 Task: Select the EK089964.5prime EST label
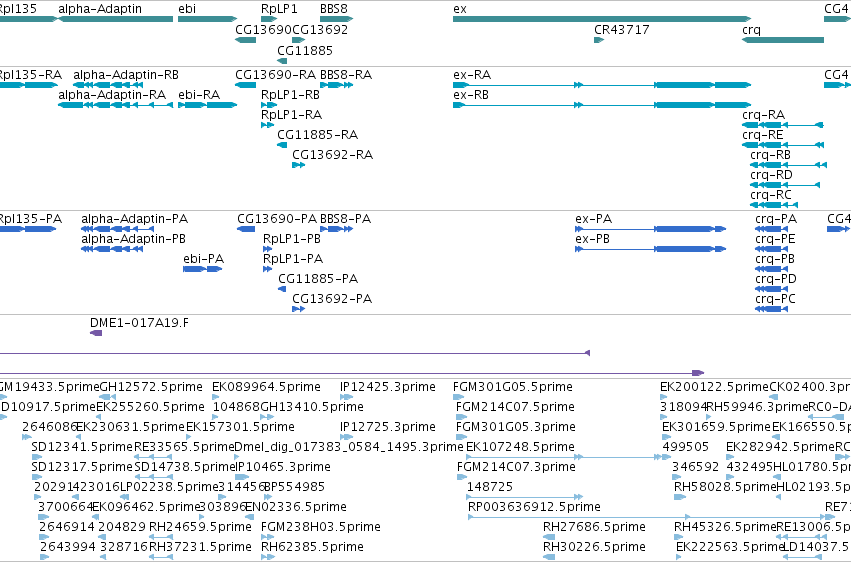click(266, 387)
